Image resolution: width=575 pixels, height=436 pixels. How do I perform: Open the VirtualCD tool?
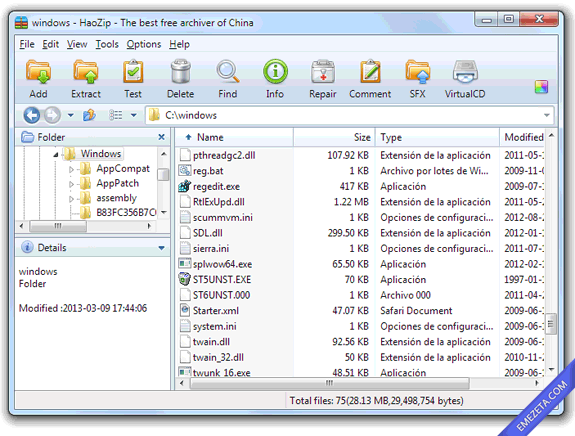(x=465, y=72)
